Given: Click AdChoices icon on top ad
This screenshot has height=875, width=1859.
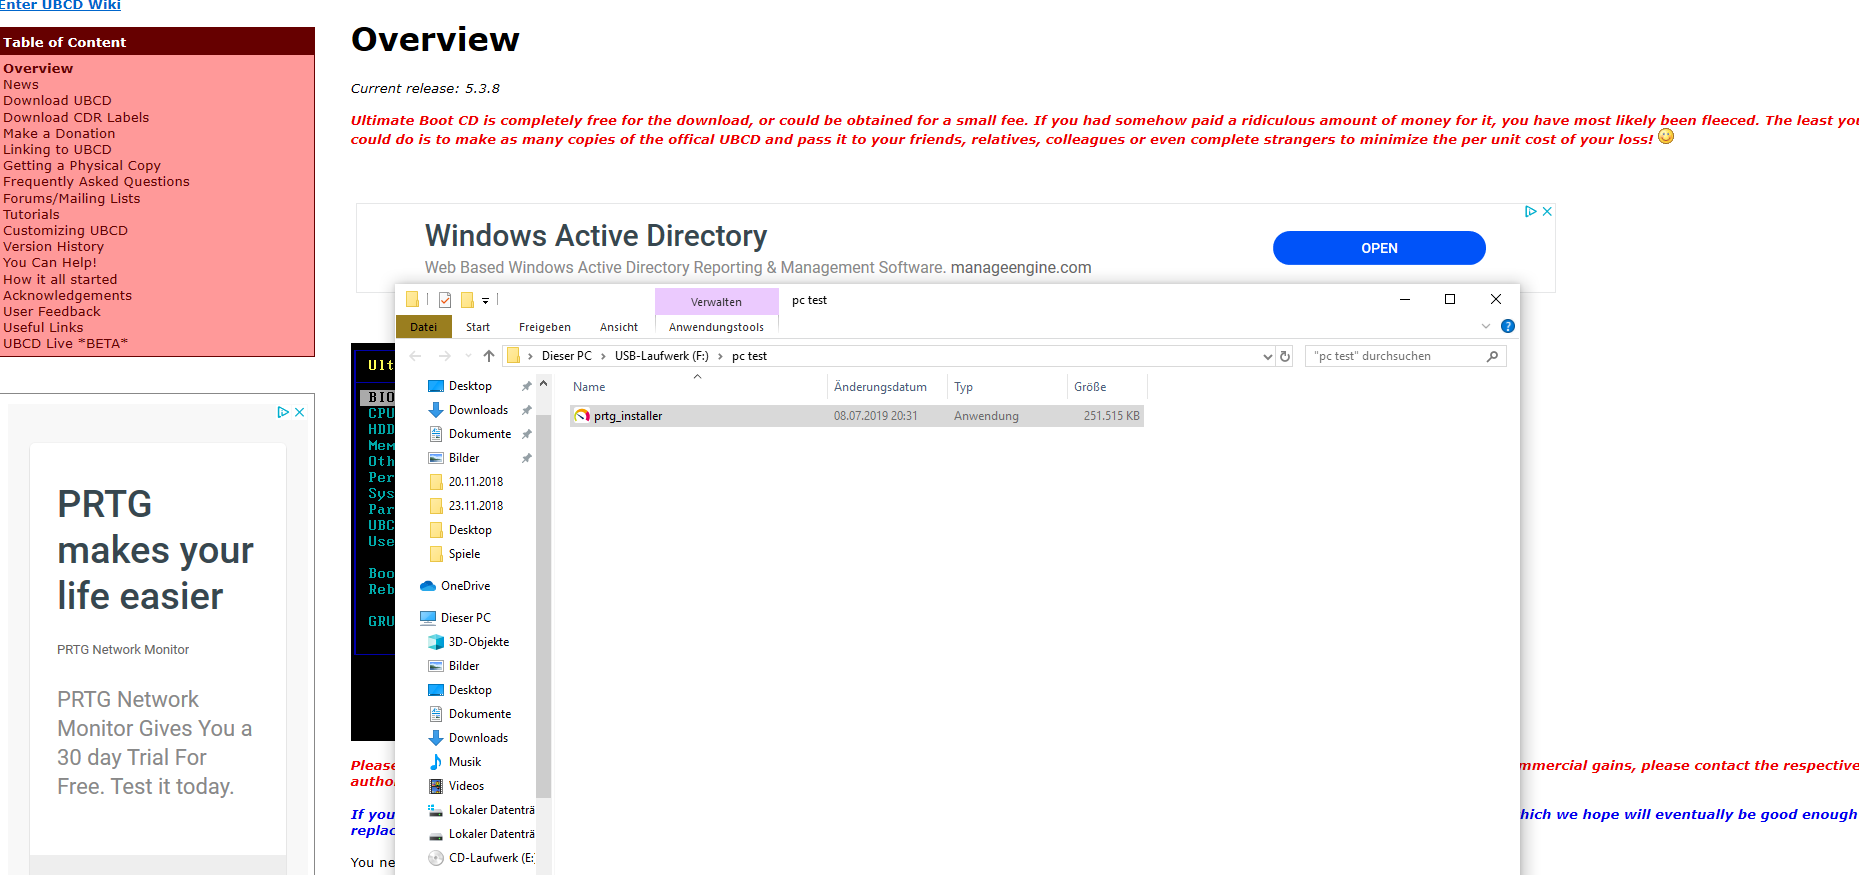Looking at the screenshot, I should pos(1530,211).
